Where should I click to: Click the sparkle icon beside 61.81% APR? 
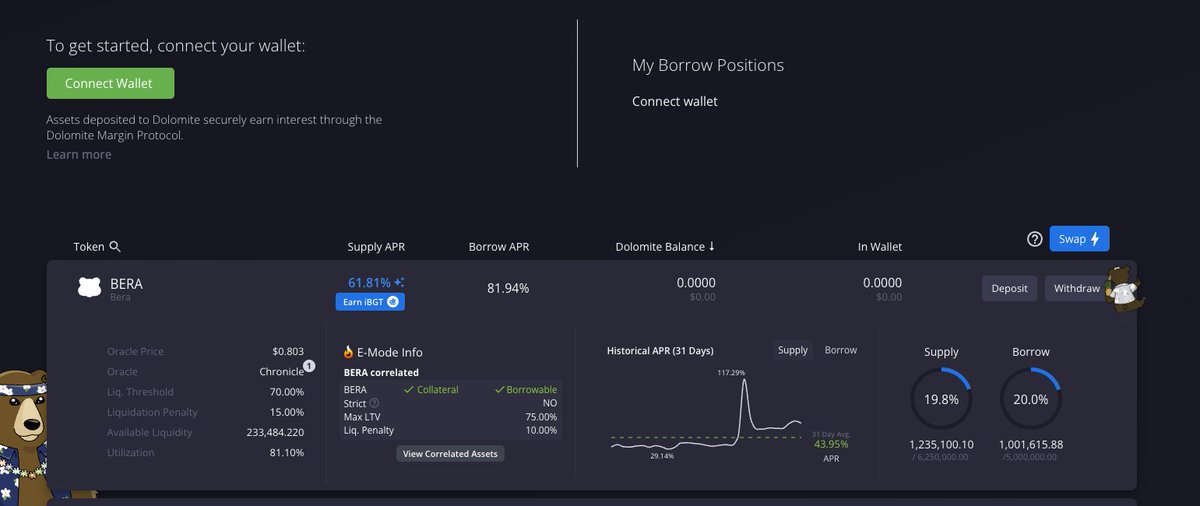[400, 283]
